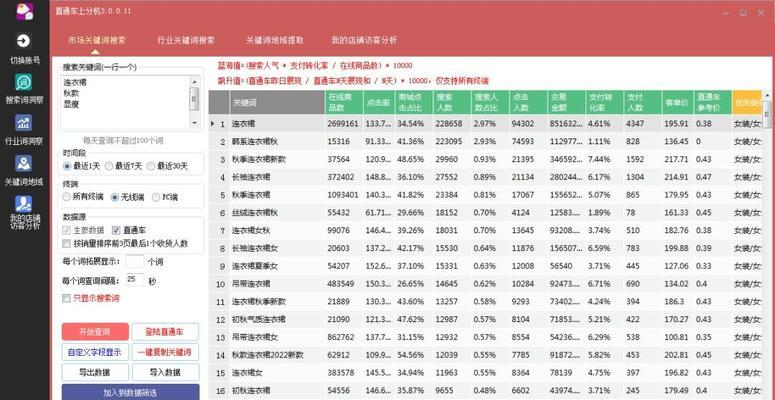Sort by 点击率 column header
This screenshot has width=775, height=400.
click(x=379, y=103)
